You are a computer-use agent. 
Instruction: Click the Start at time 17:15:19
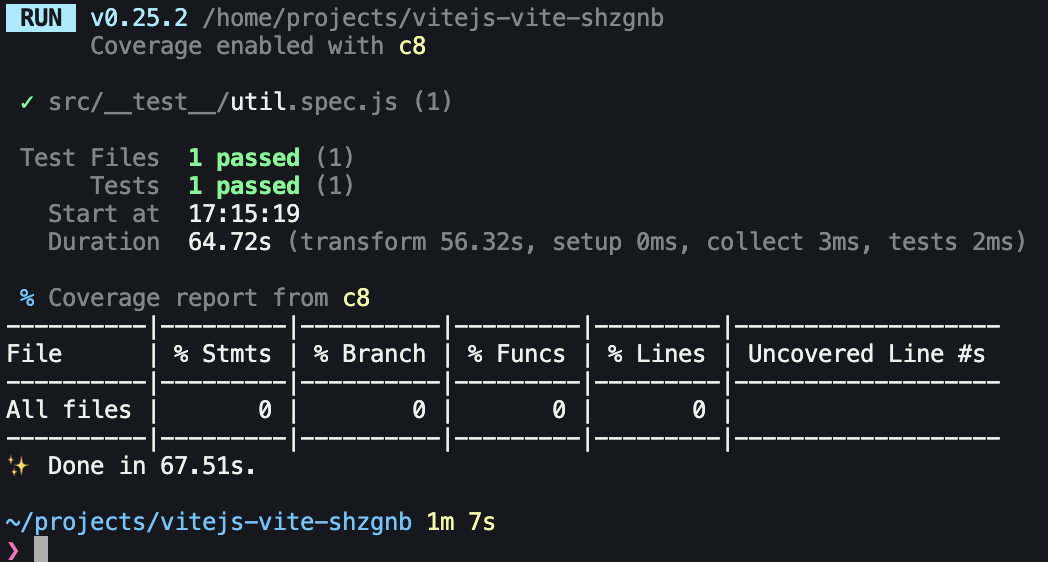[244, 214]
